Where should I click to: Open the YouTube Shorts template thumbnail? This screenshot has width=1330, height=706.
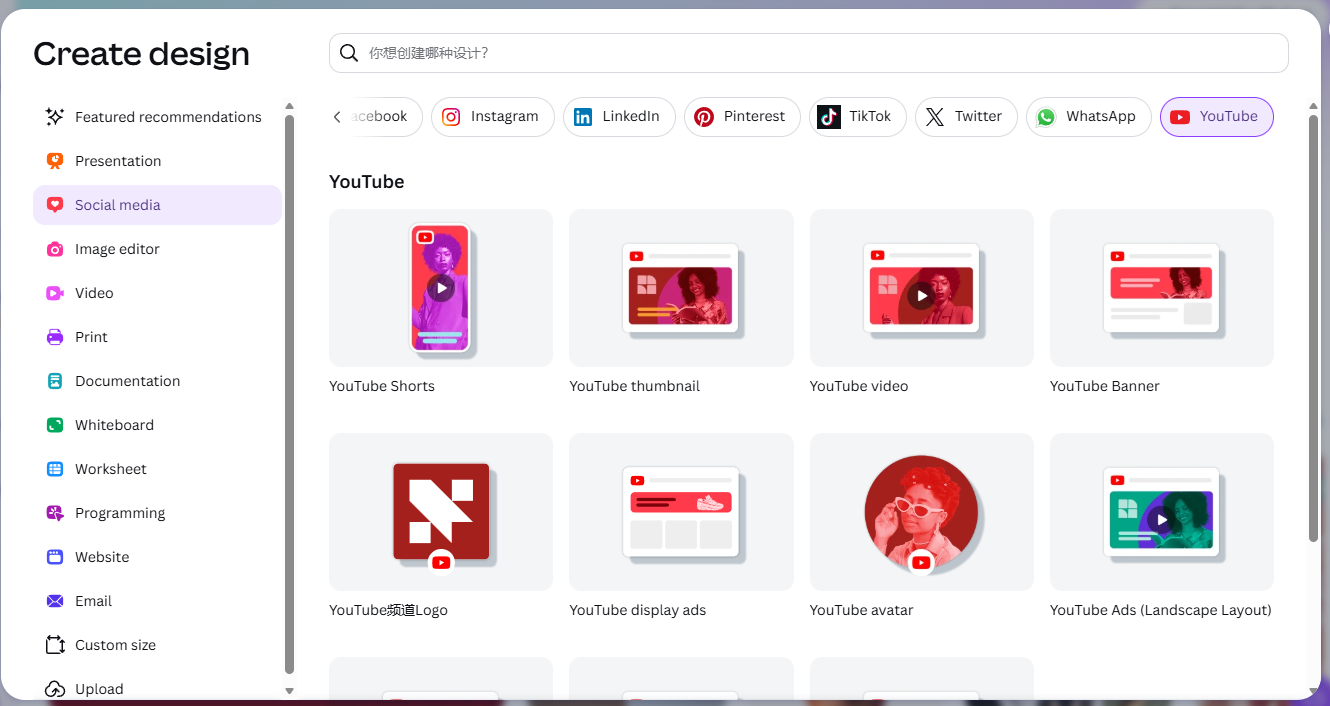pos(441,288)
